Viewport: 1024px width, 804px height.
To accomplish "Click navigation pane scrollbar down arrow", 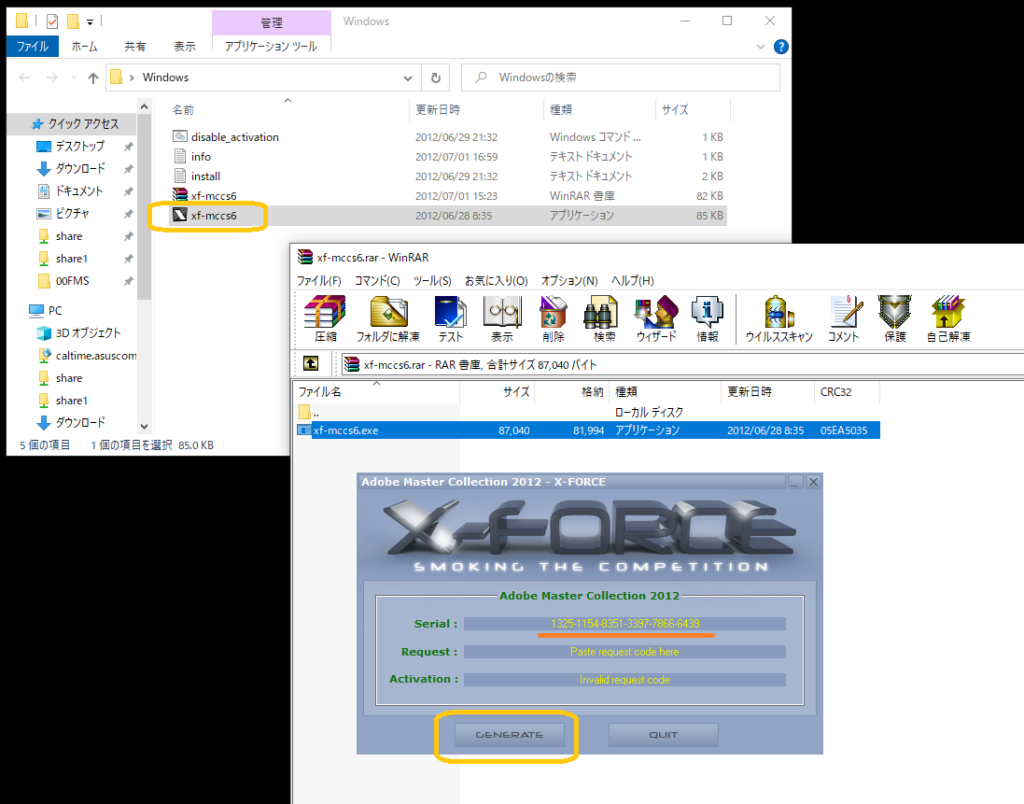I will (144, 426).
